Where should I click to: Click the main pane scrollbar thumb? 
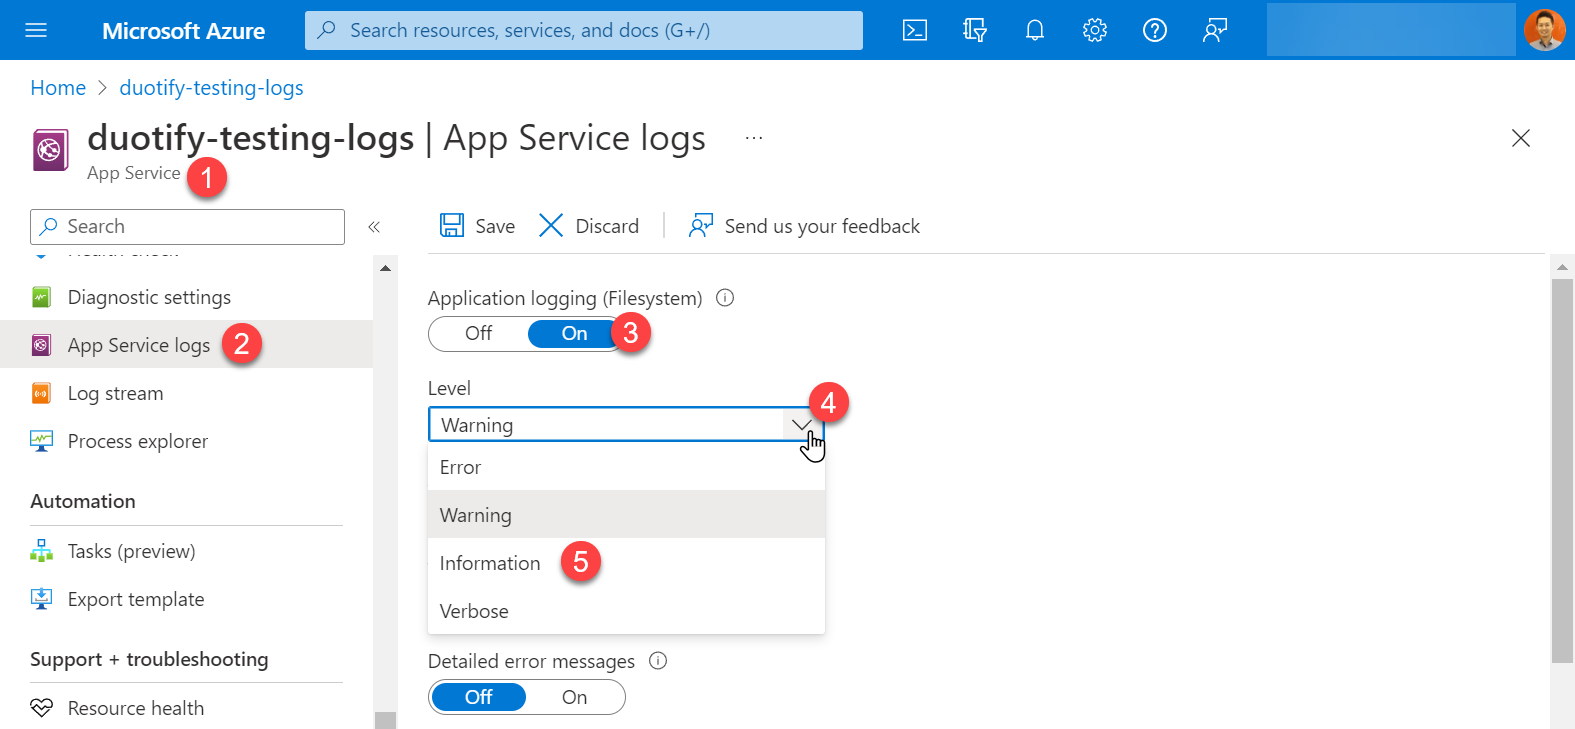click(1562, 470)
